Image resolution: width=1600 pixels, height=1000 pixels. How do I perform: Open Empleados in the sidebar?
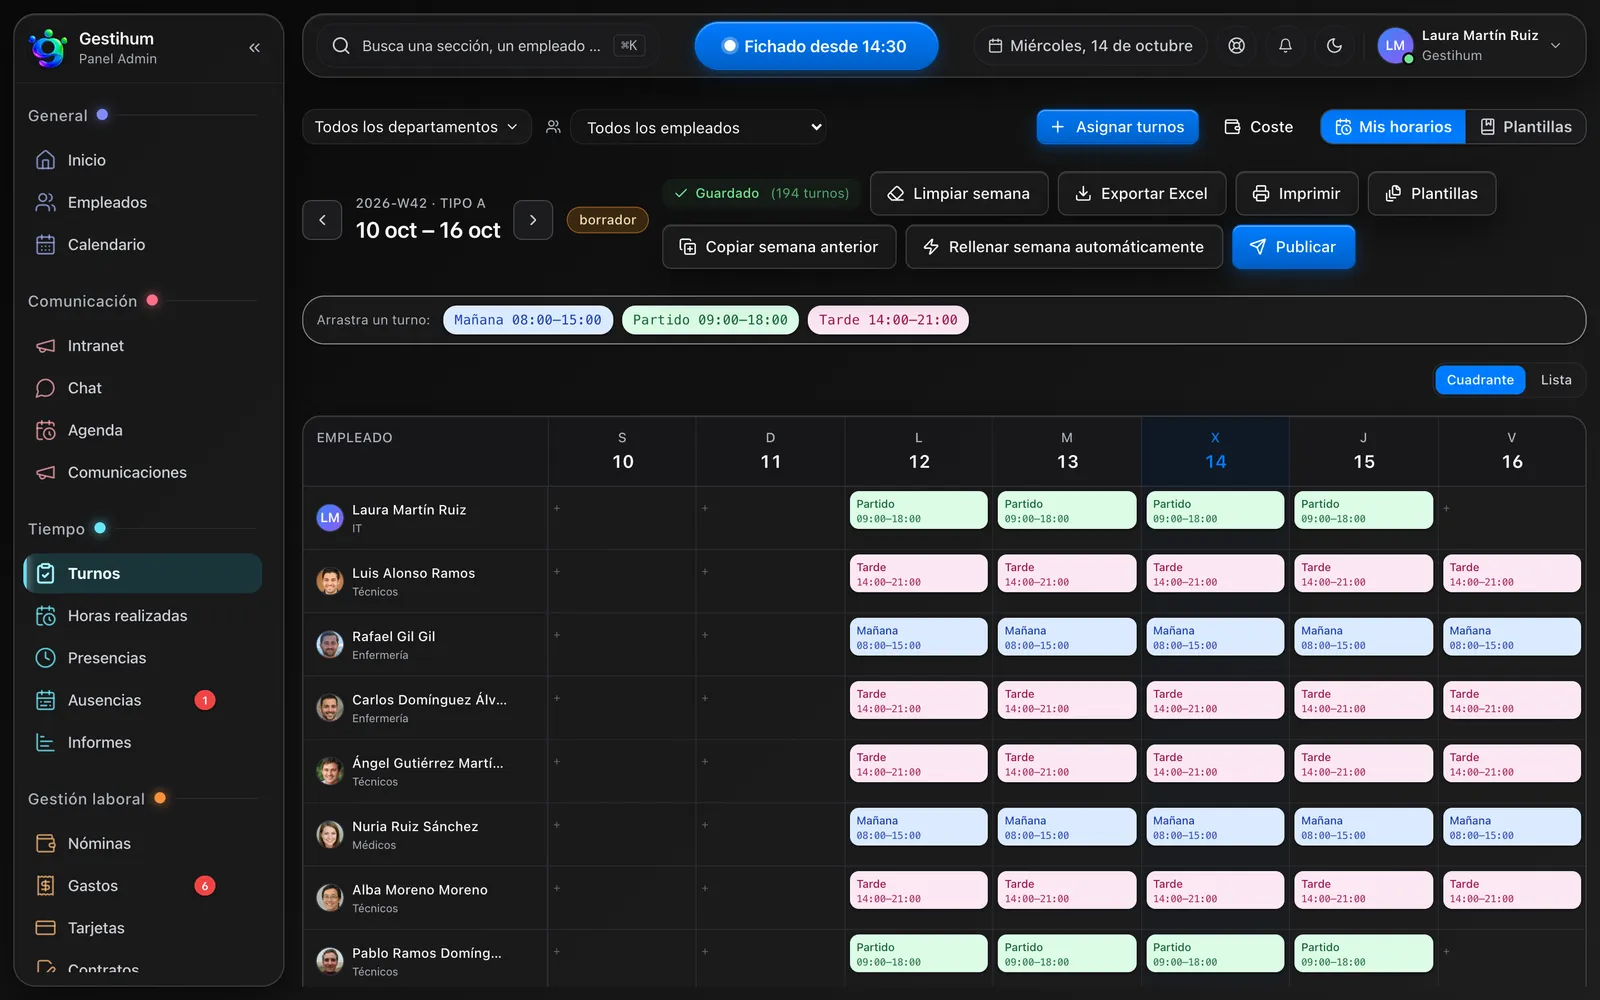coord(142,202)
